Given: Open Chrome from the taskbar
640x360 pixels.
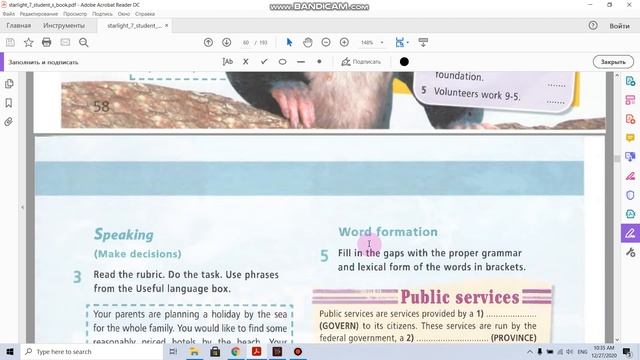Looking at the screenshot, I should (x=236, y=351).
